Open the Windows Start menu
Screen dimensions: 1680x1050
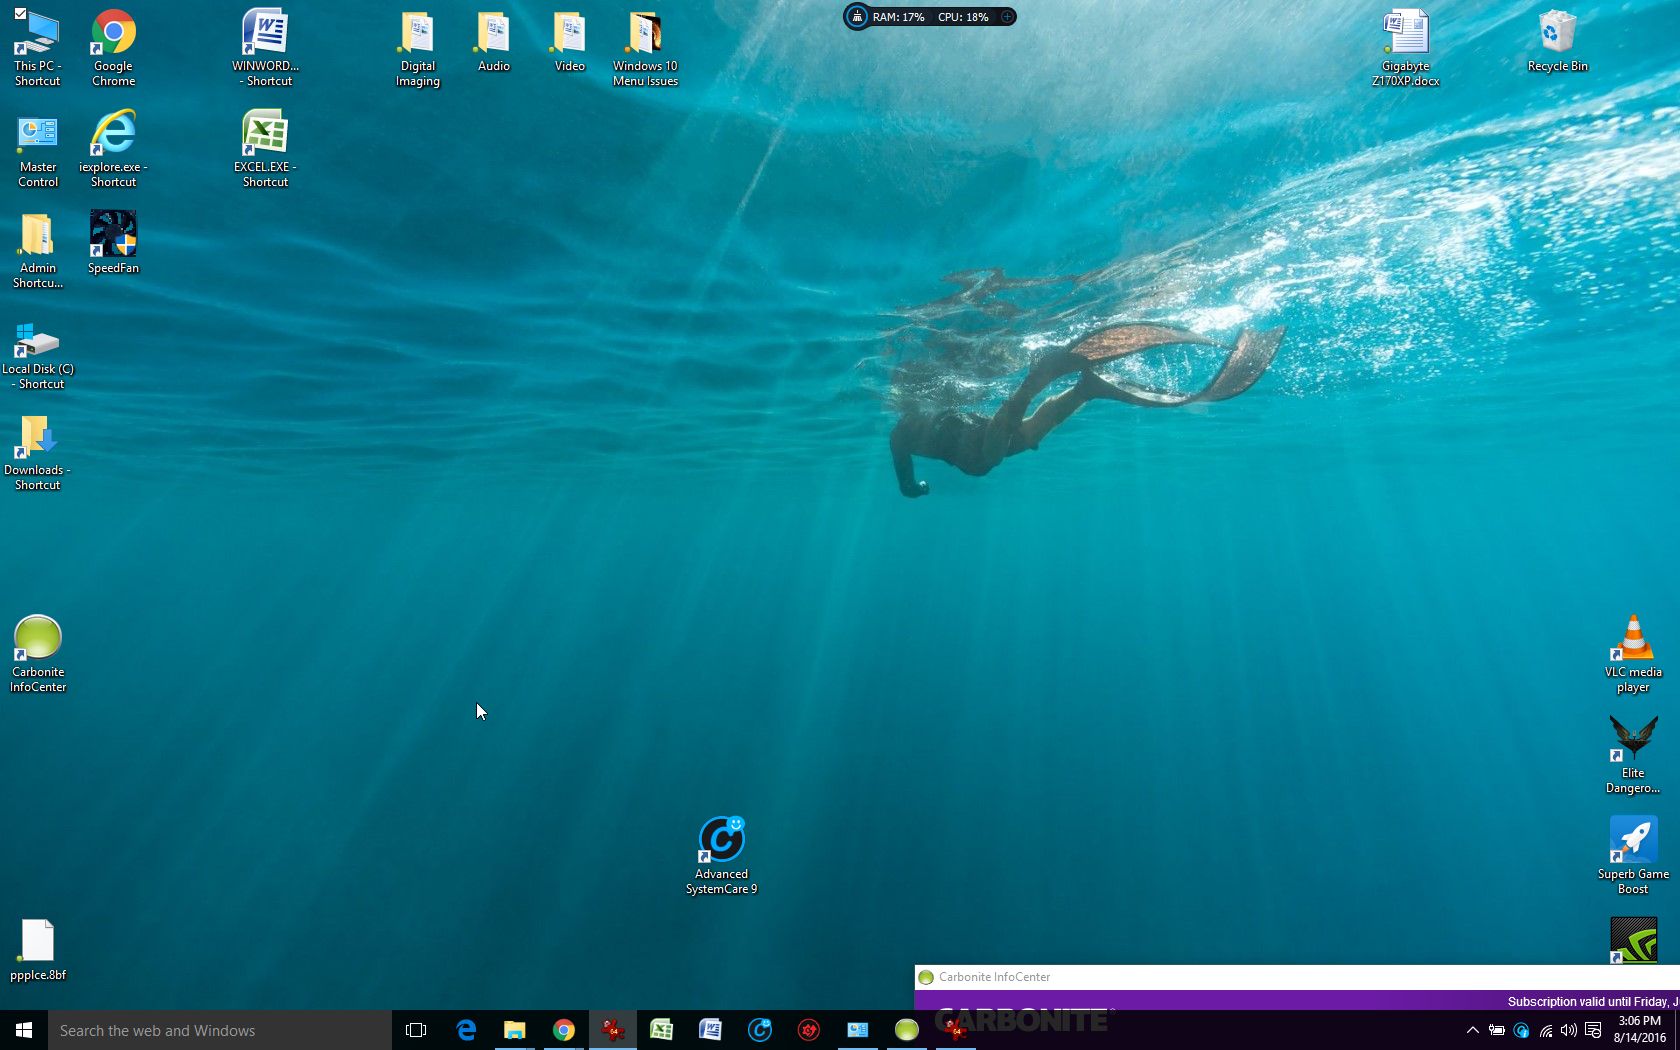[x=24, y=1030]
